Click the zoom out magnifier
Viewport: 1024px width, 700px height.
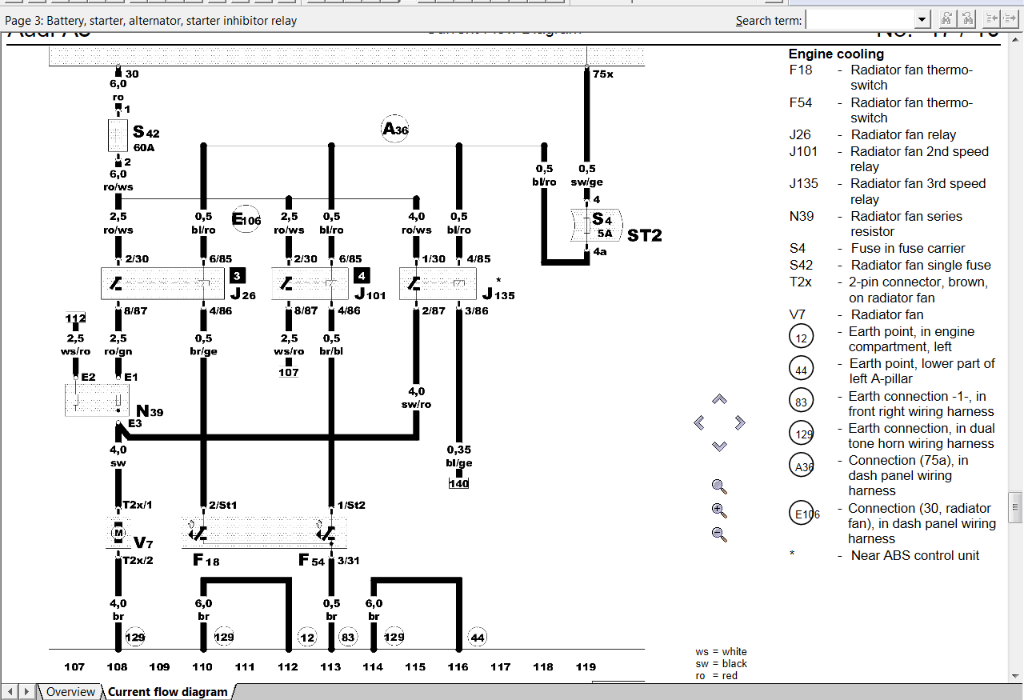(719, 534)
